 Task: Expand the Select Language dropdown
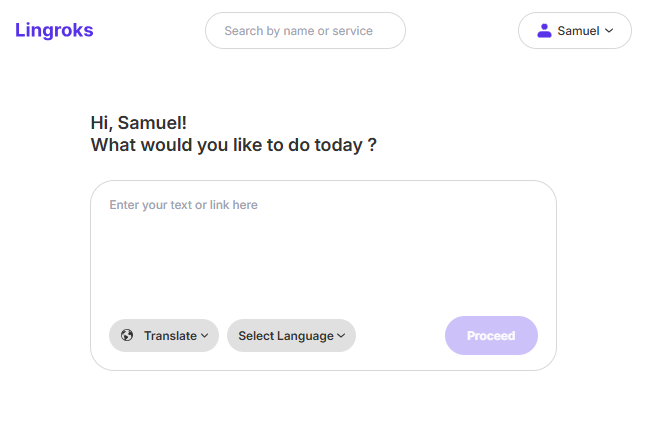(x=291, y=336)
